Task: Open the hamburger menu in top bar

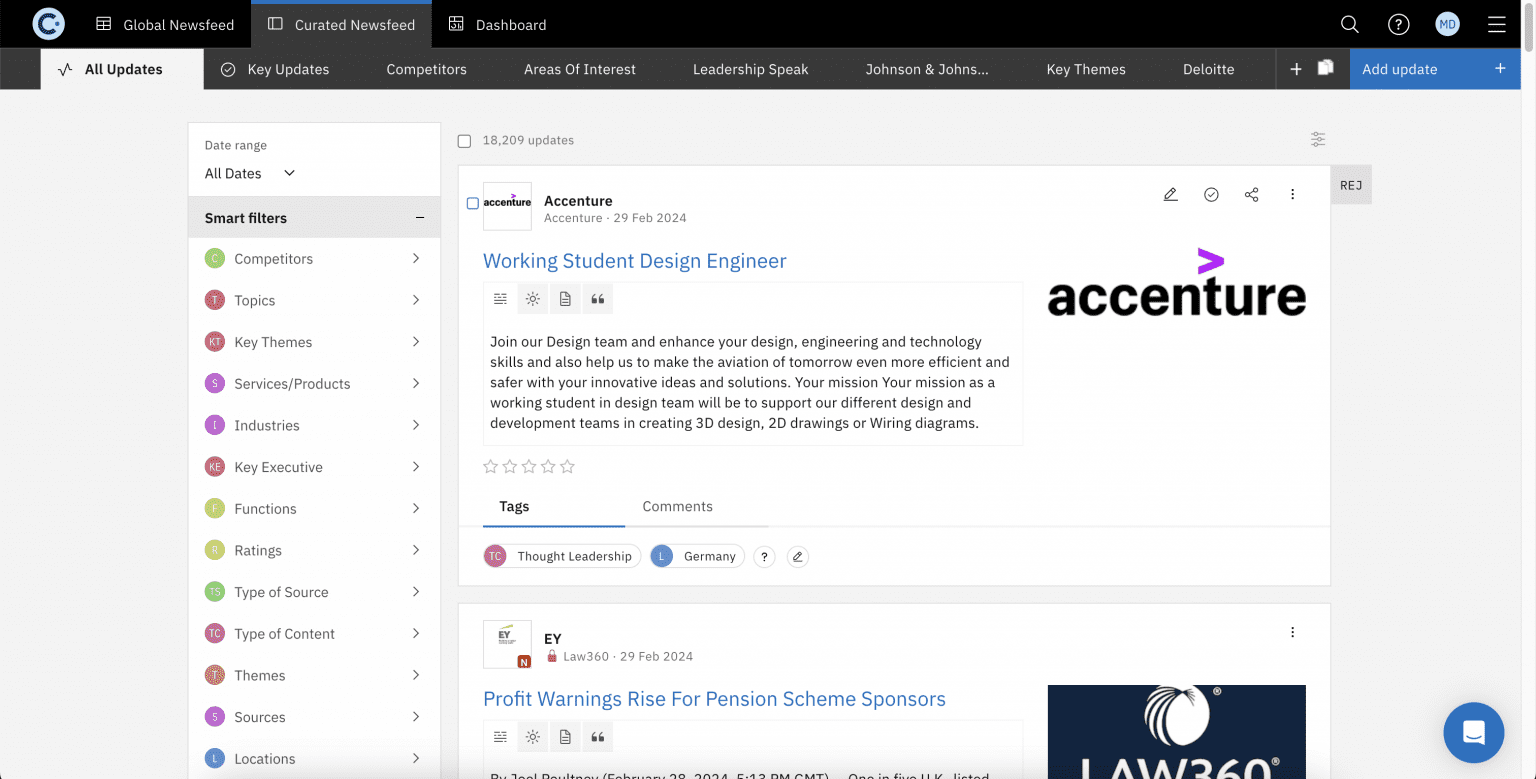Action: [x=1496, y=25]
